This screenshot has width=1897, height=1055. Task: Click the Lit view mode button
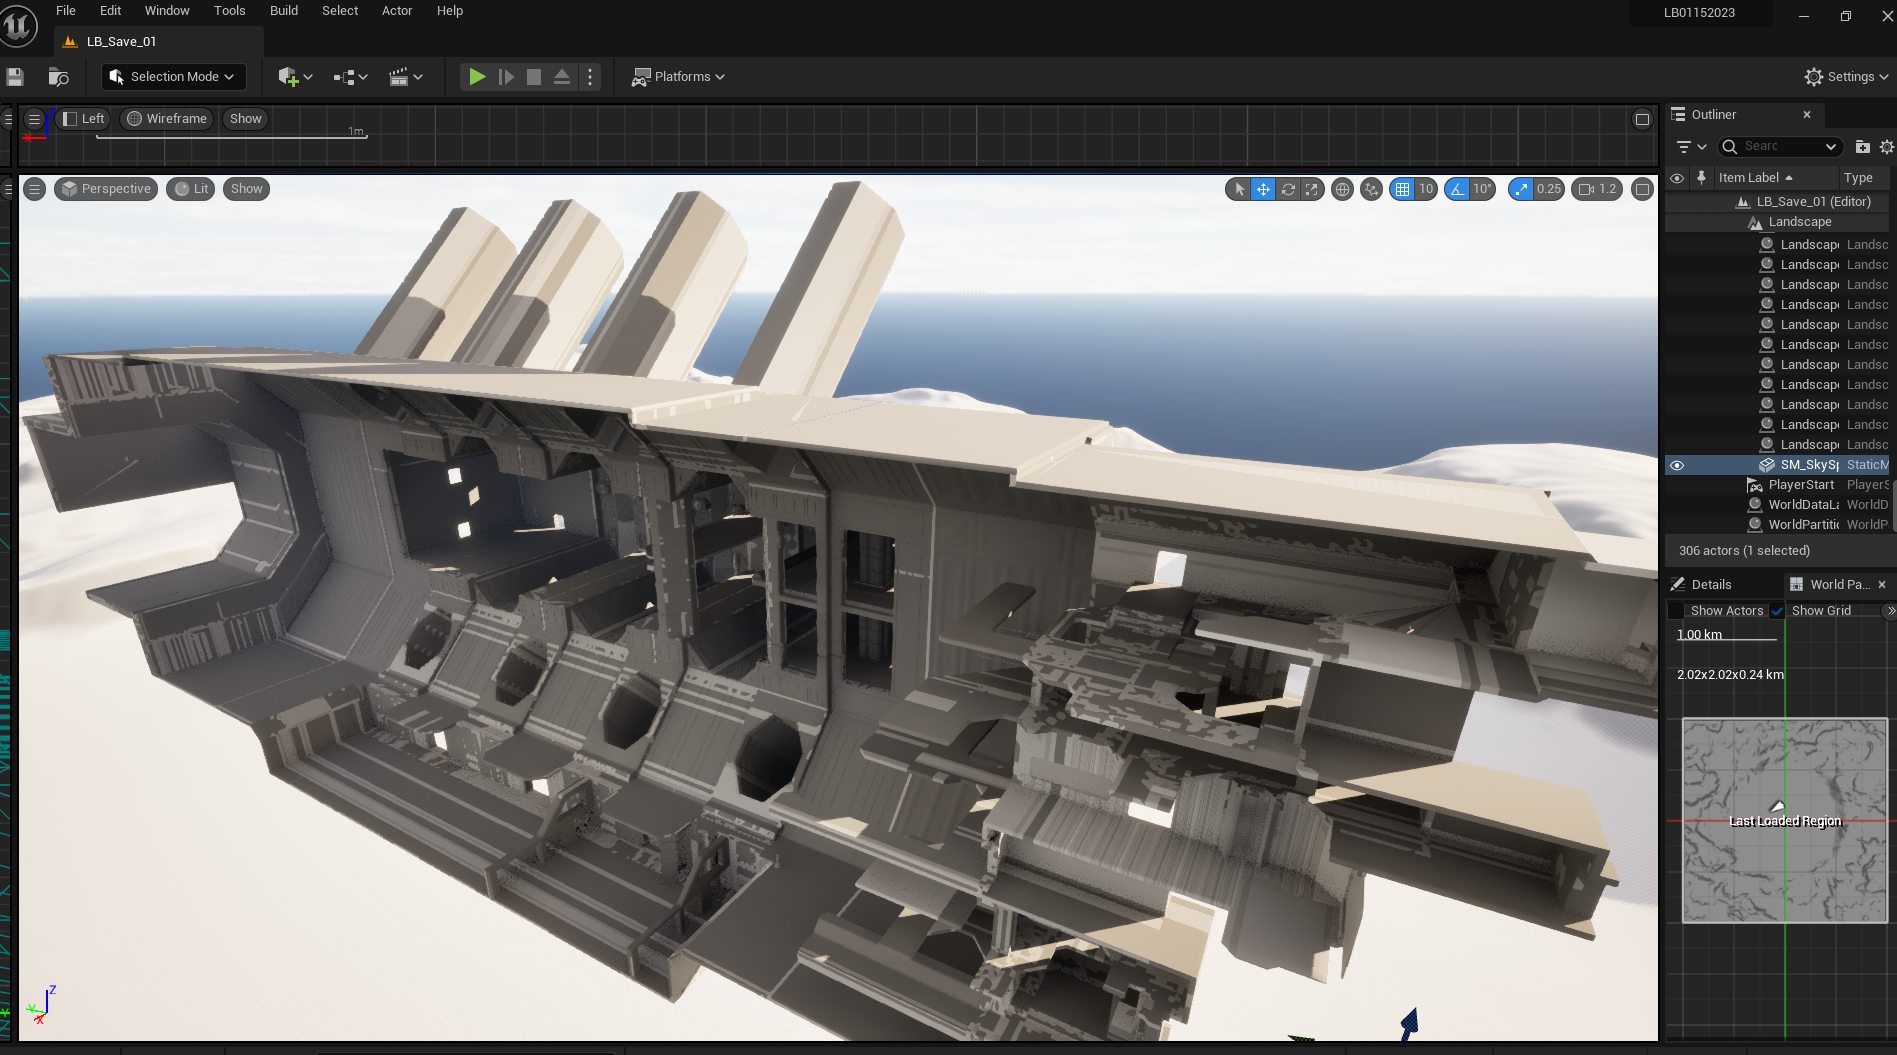click(x=191, y=189)
